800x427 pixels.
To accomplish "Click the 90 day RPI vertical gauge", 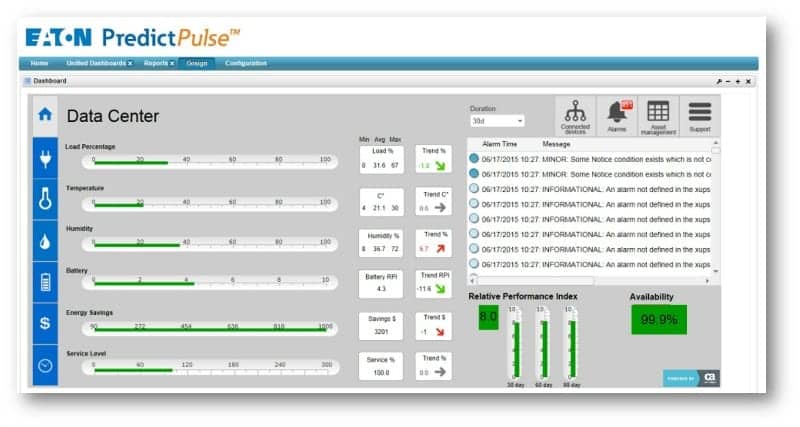I will pyautogui.click(x=572, y=343).
